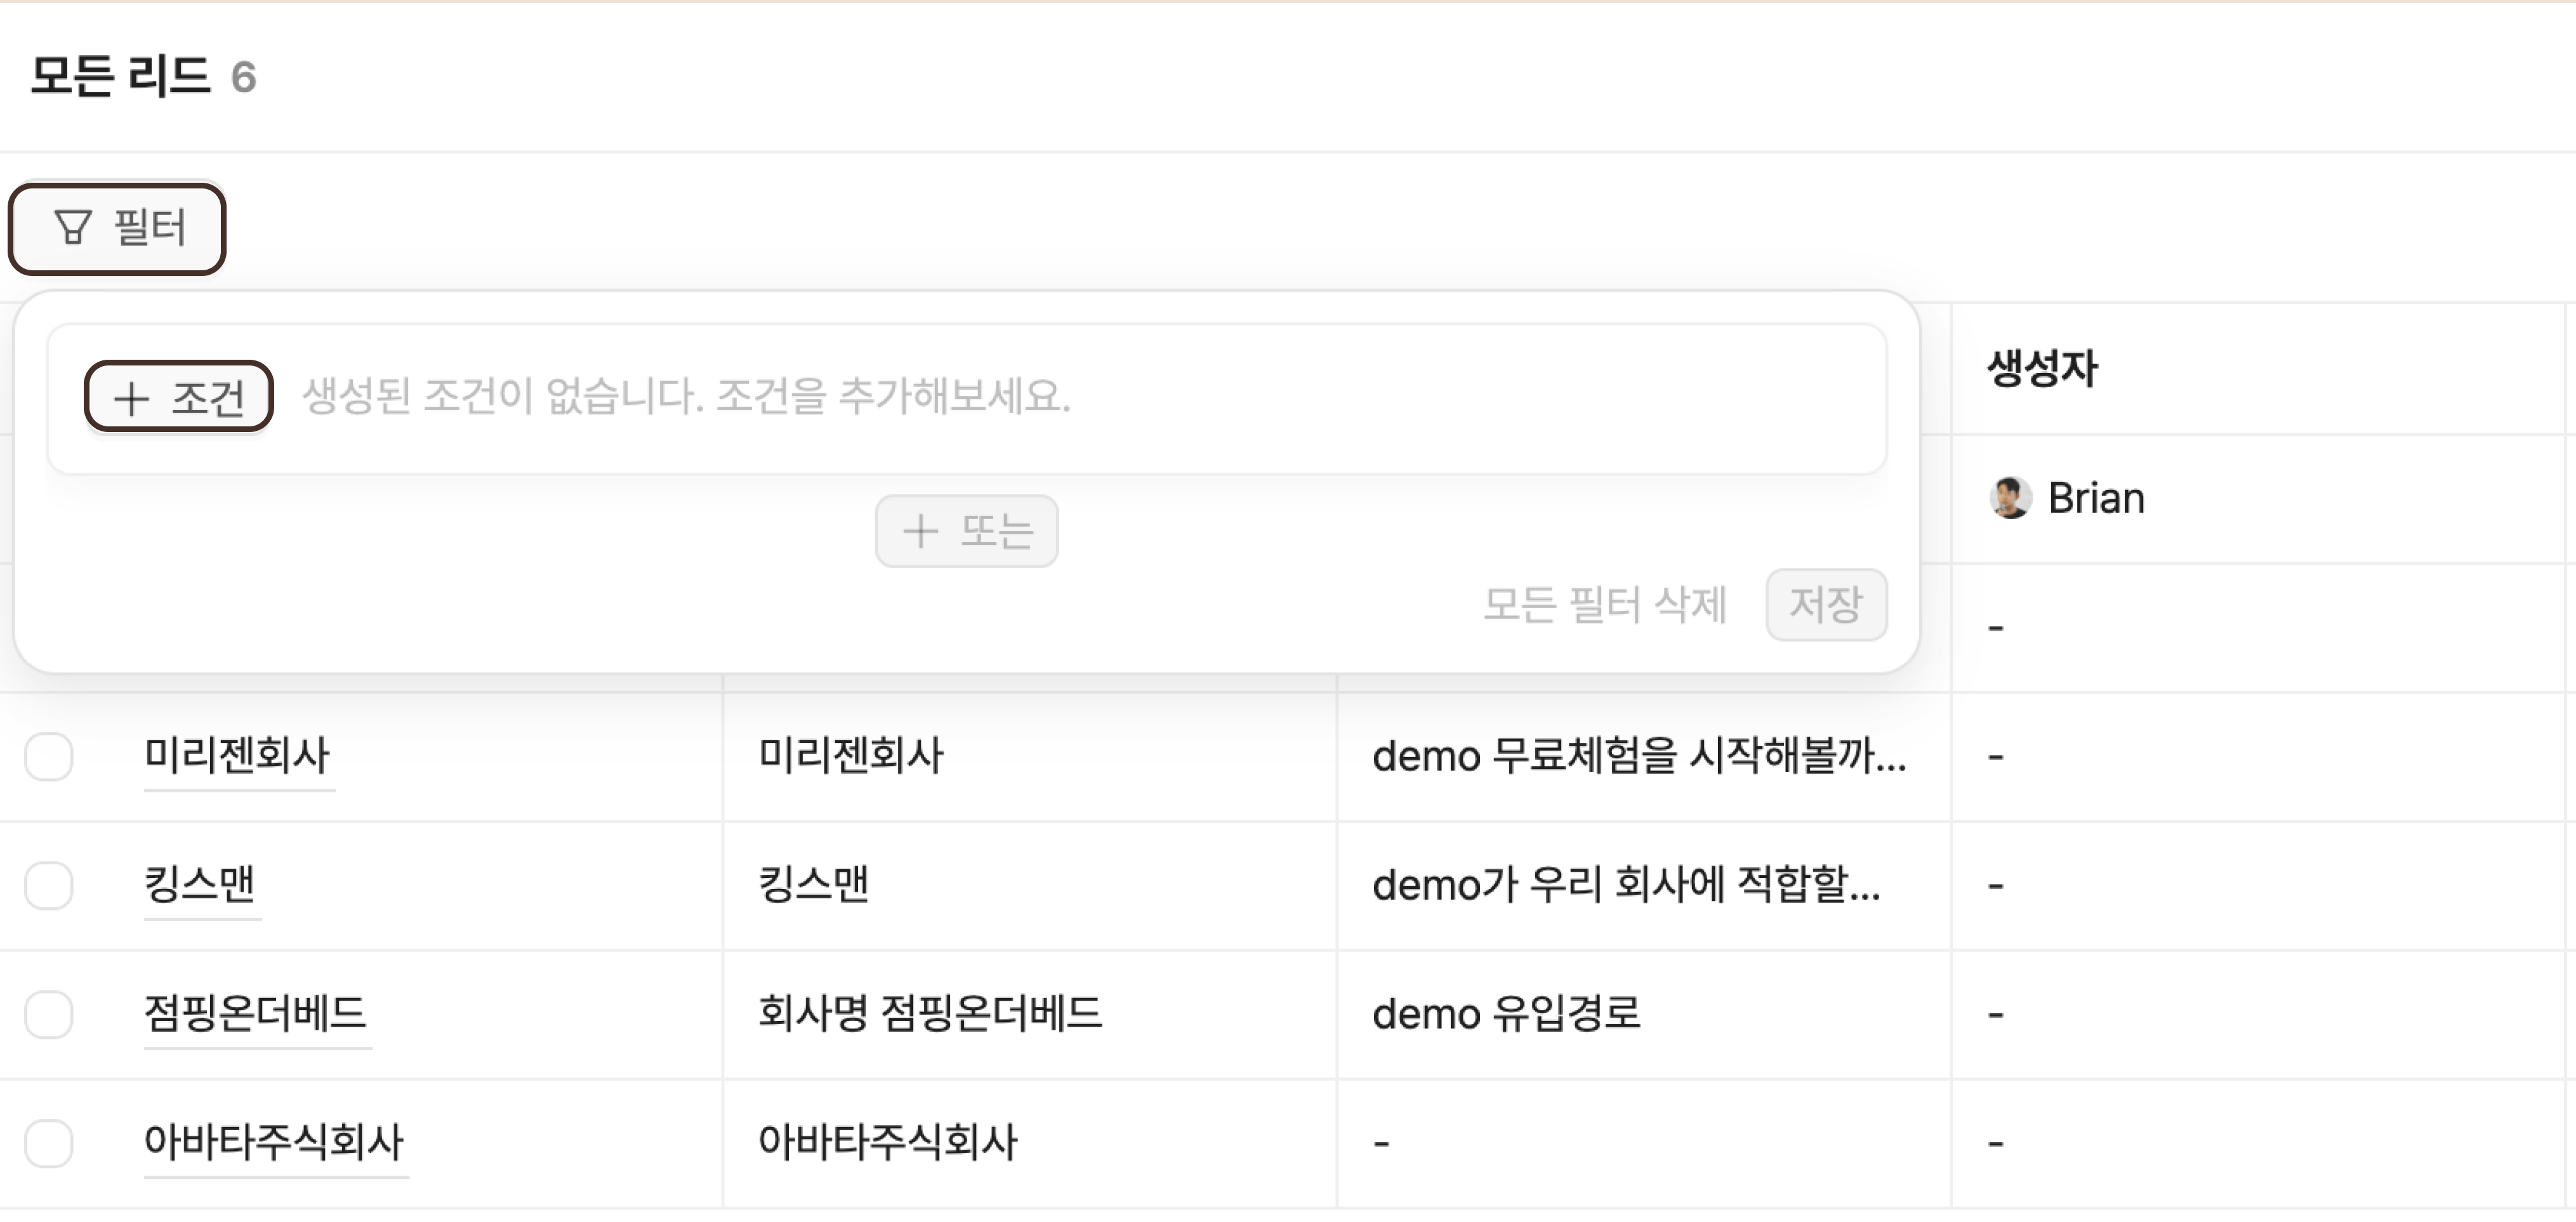2576x1222 pixels.
Task: Click the 모든 리드 page title
Action: point(121,76)
